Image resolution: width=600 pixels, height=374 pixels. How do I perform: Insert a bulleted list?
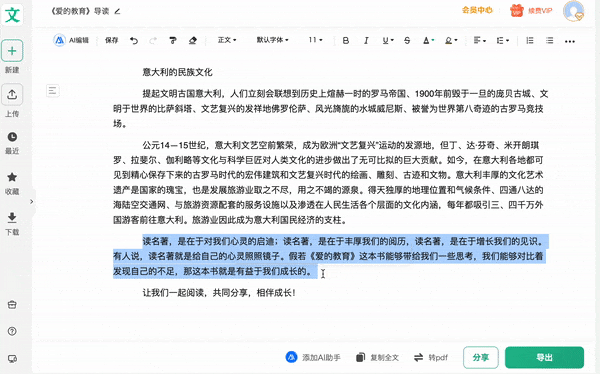[549, 41]
